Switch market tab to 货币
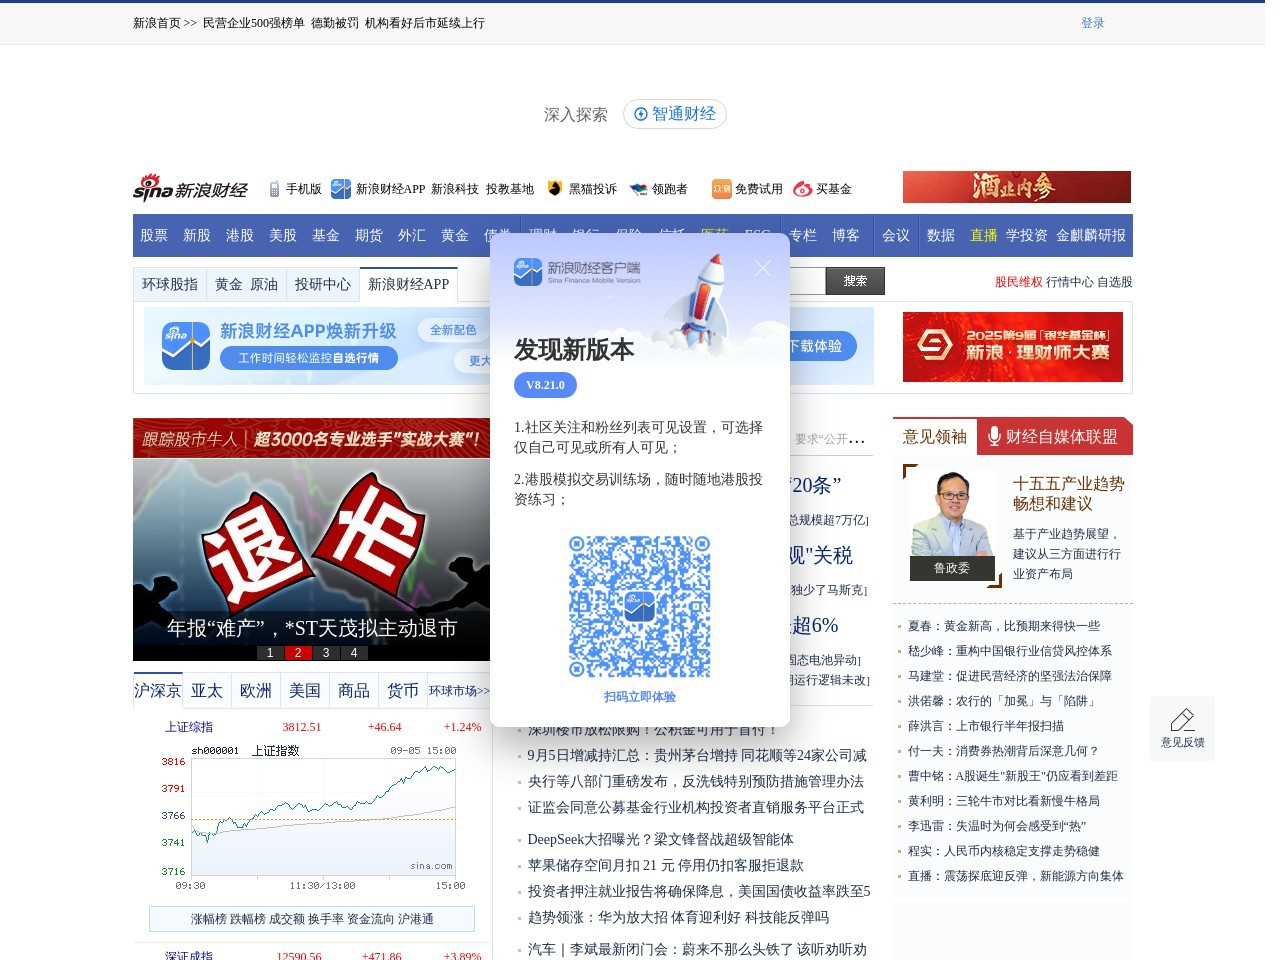Screen dimensions: 1280x960 pos(403,691)
